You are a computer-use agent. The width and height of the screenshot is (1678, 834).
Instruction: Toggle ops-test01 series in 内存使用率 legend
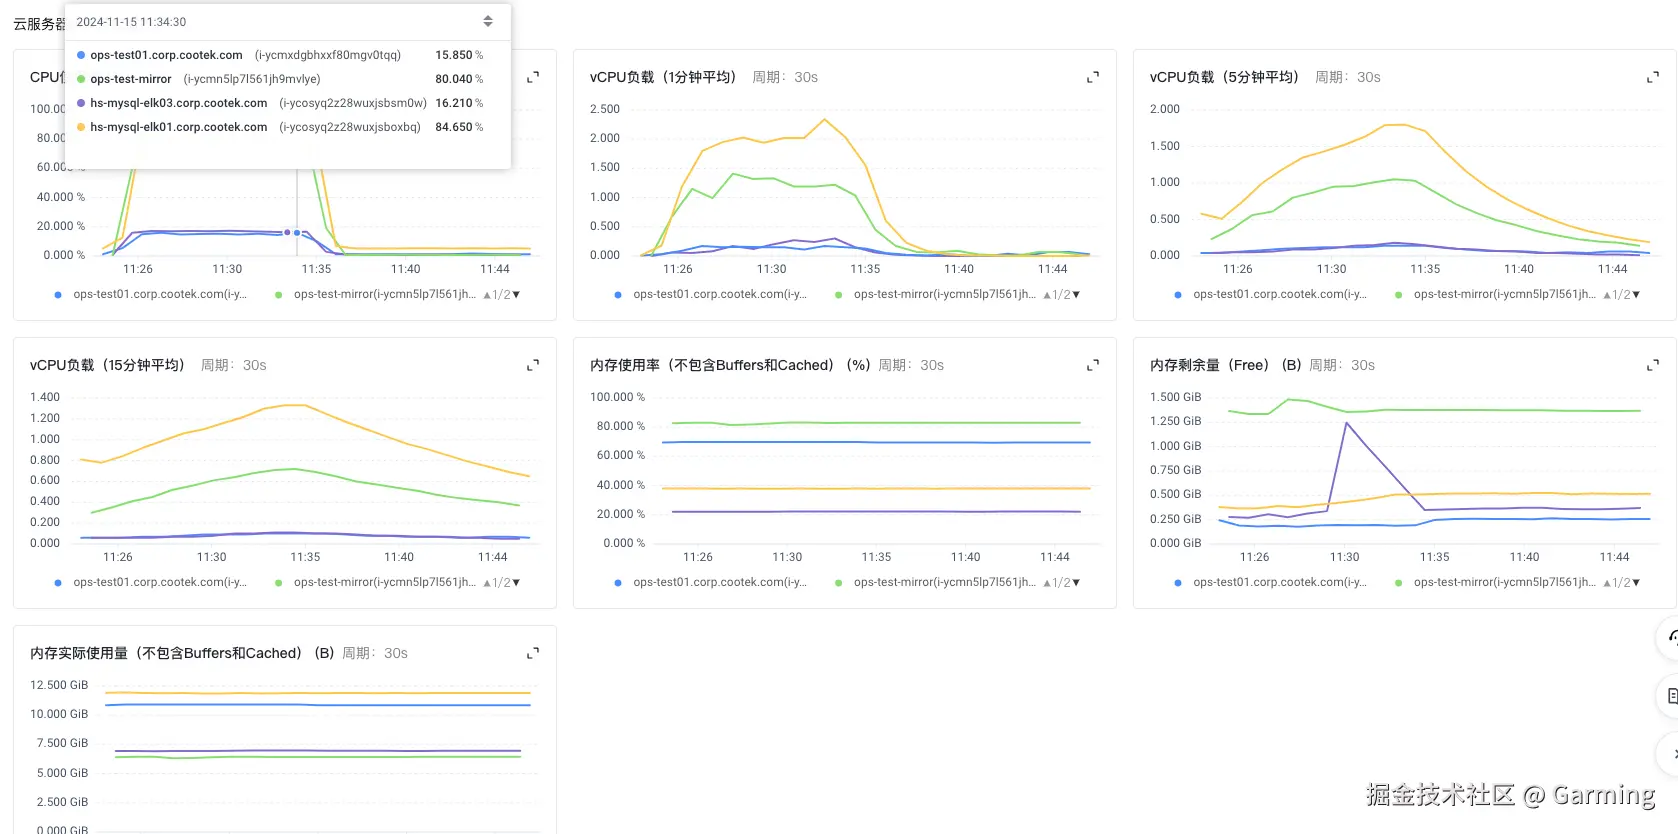tap(711, 582)
